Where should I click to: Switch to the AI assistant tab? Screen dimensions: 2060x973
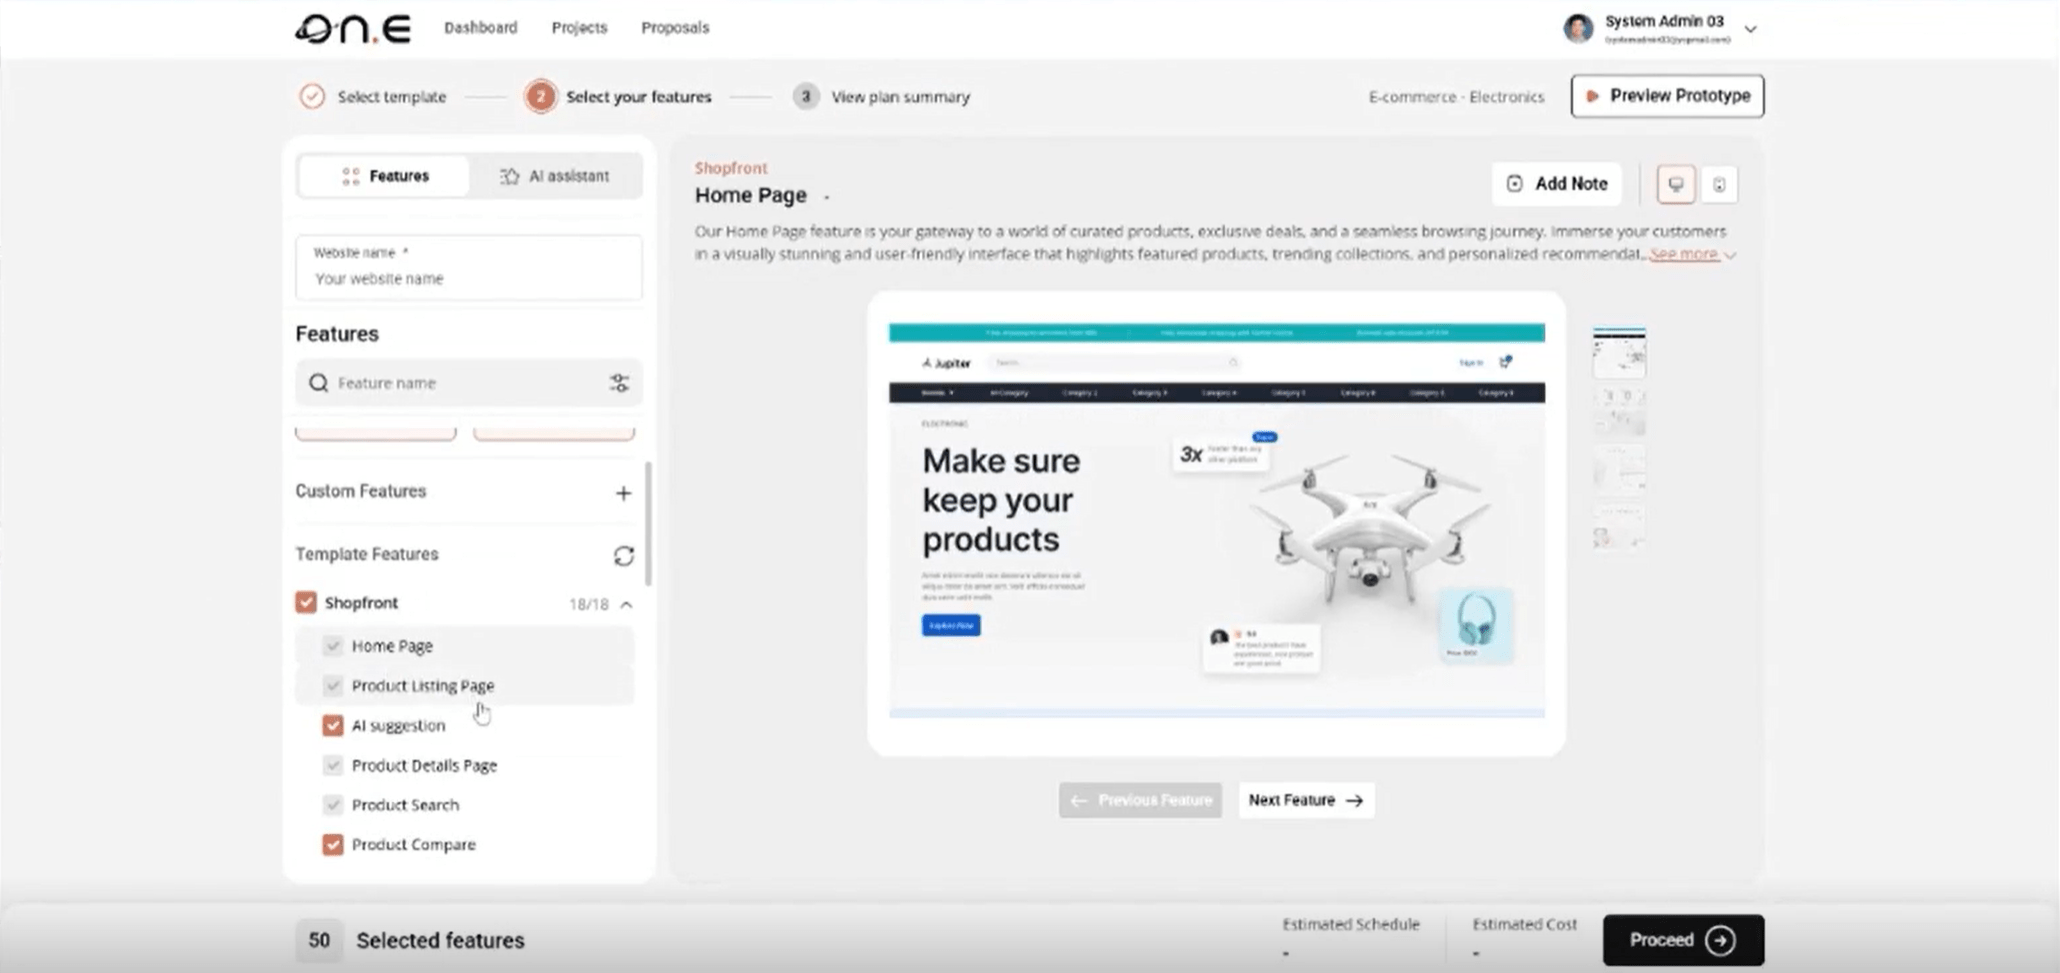point(555,176)
